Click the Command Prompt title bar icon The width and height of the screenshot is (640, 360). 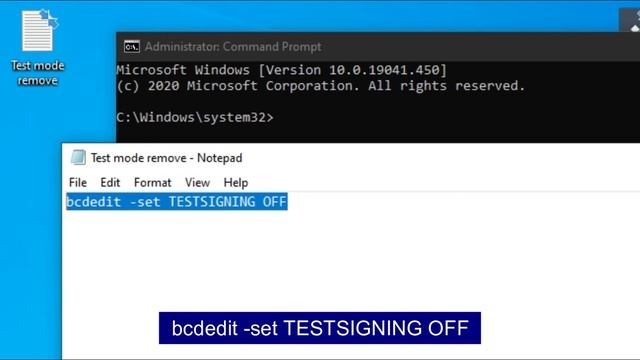pos(131,47)
